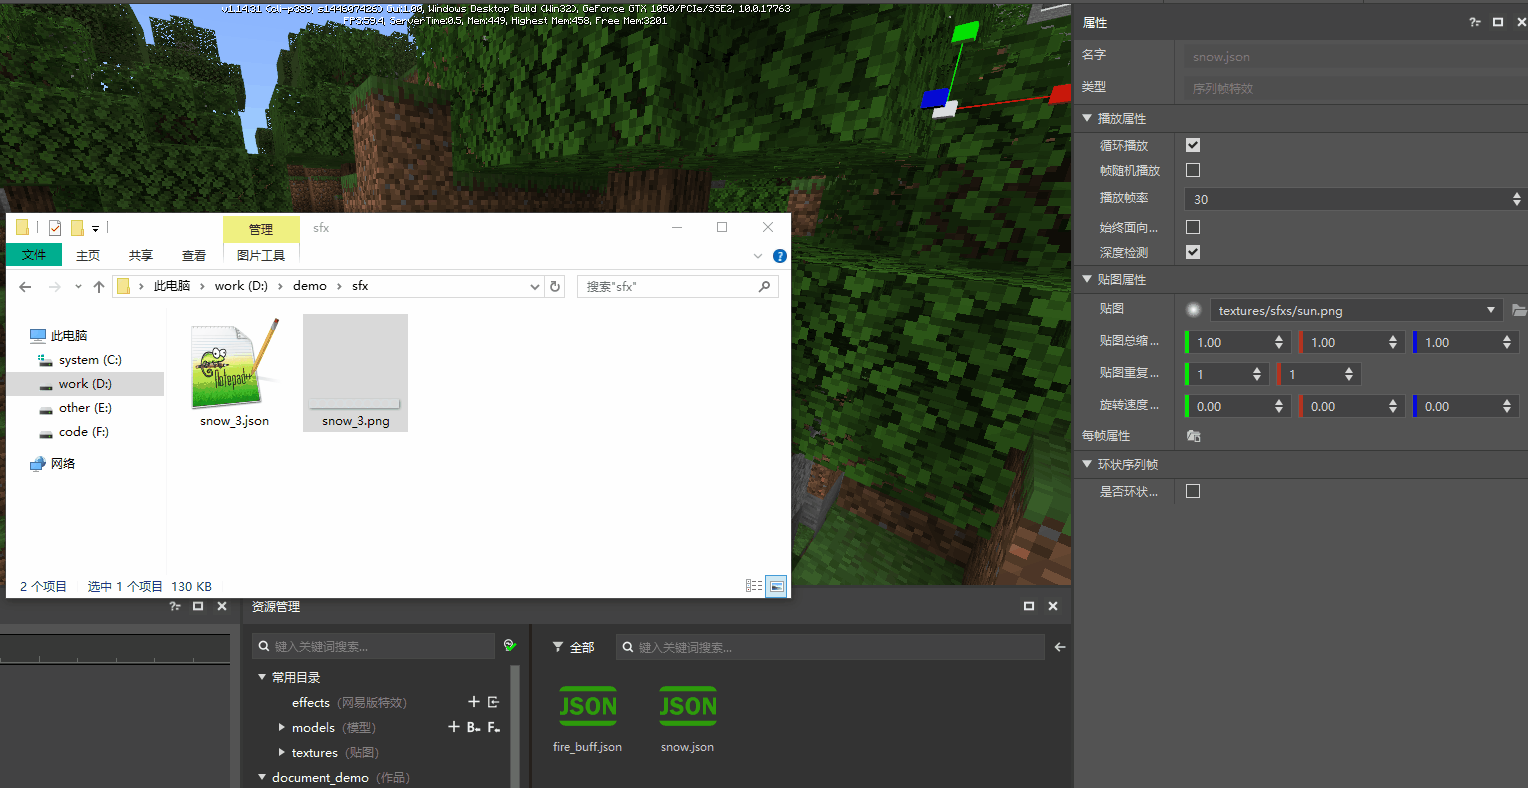This screenshot has height=788, width=1528.
Task: Toggle the 循环播放 checkbox
Action: point(1193,145)
